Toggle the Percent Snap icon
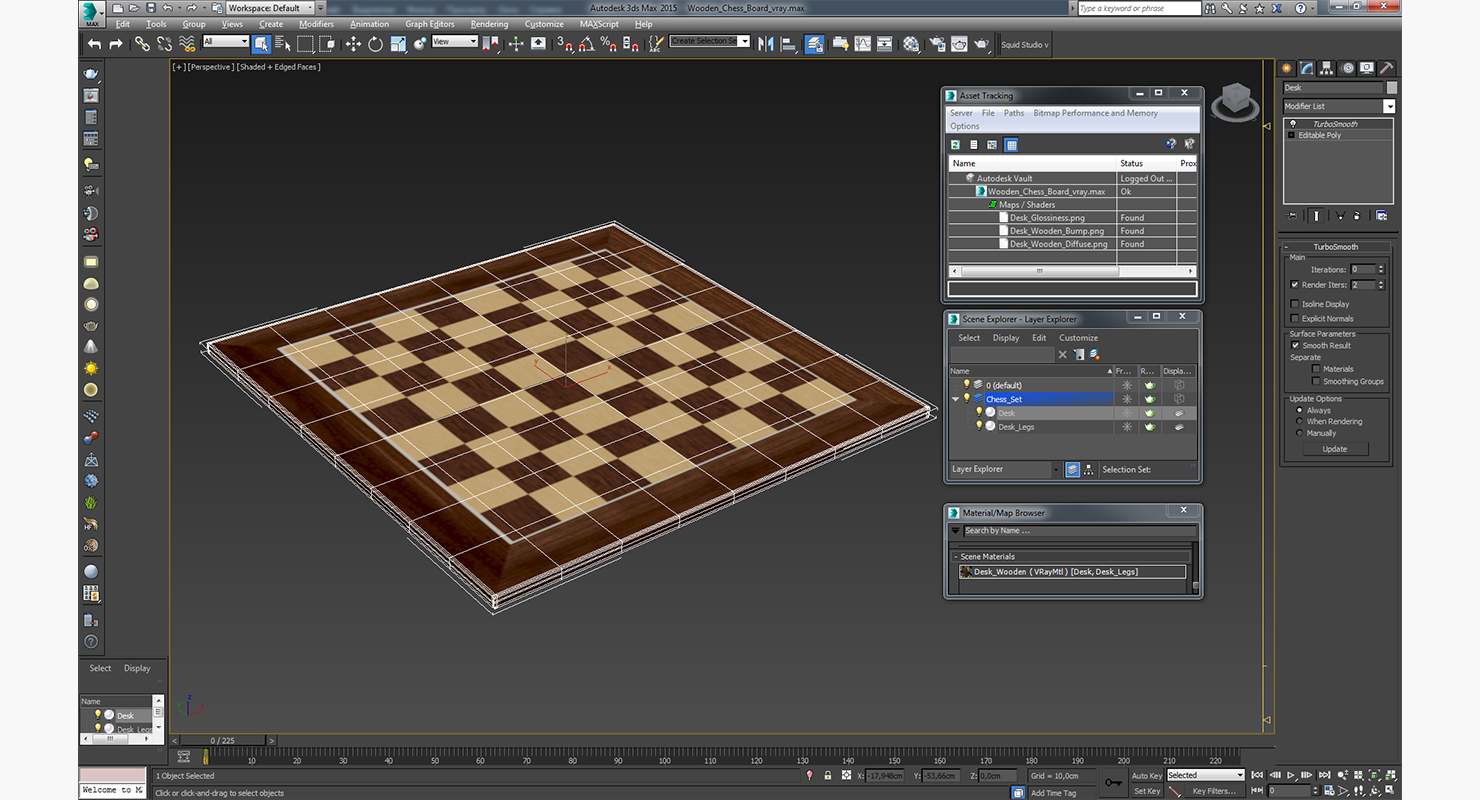Screen dimensions: 1480x800 (609, 44)
